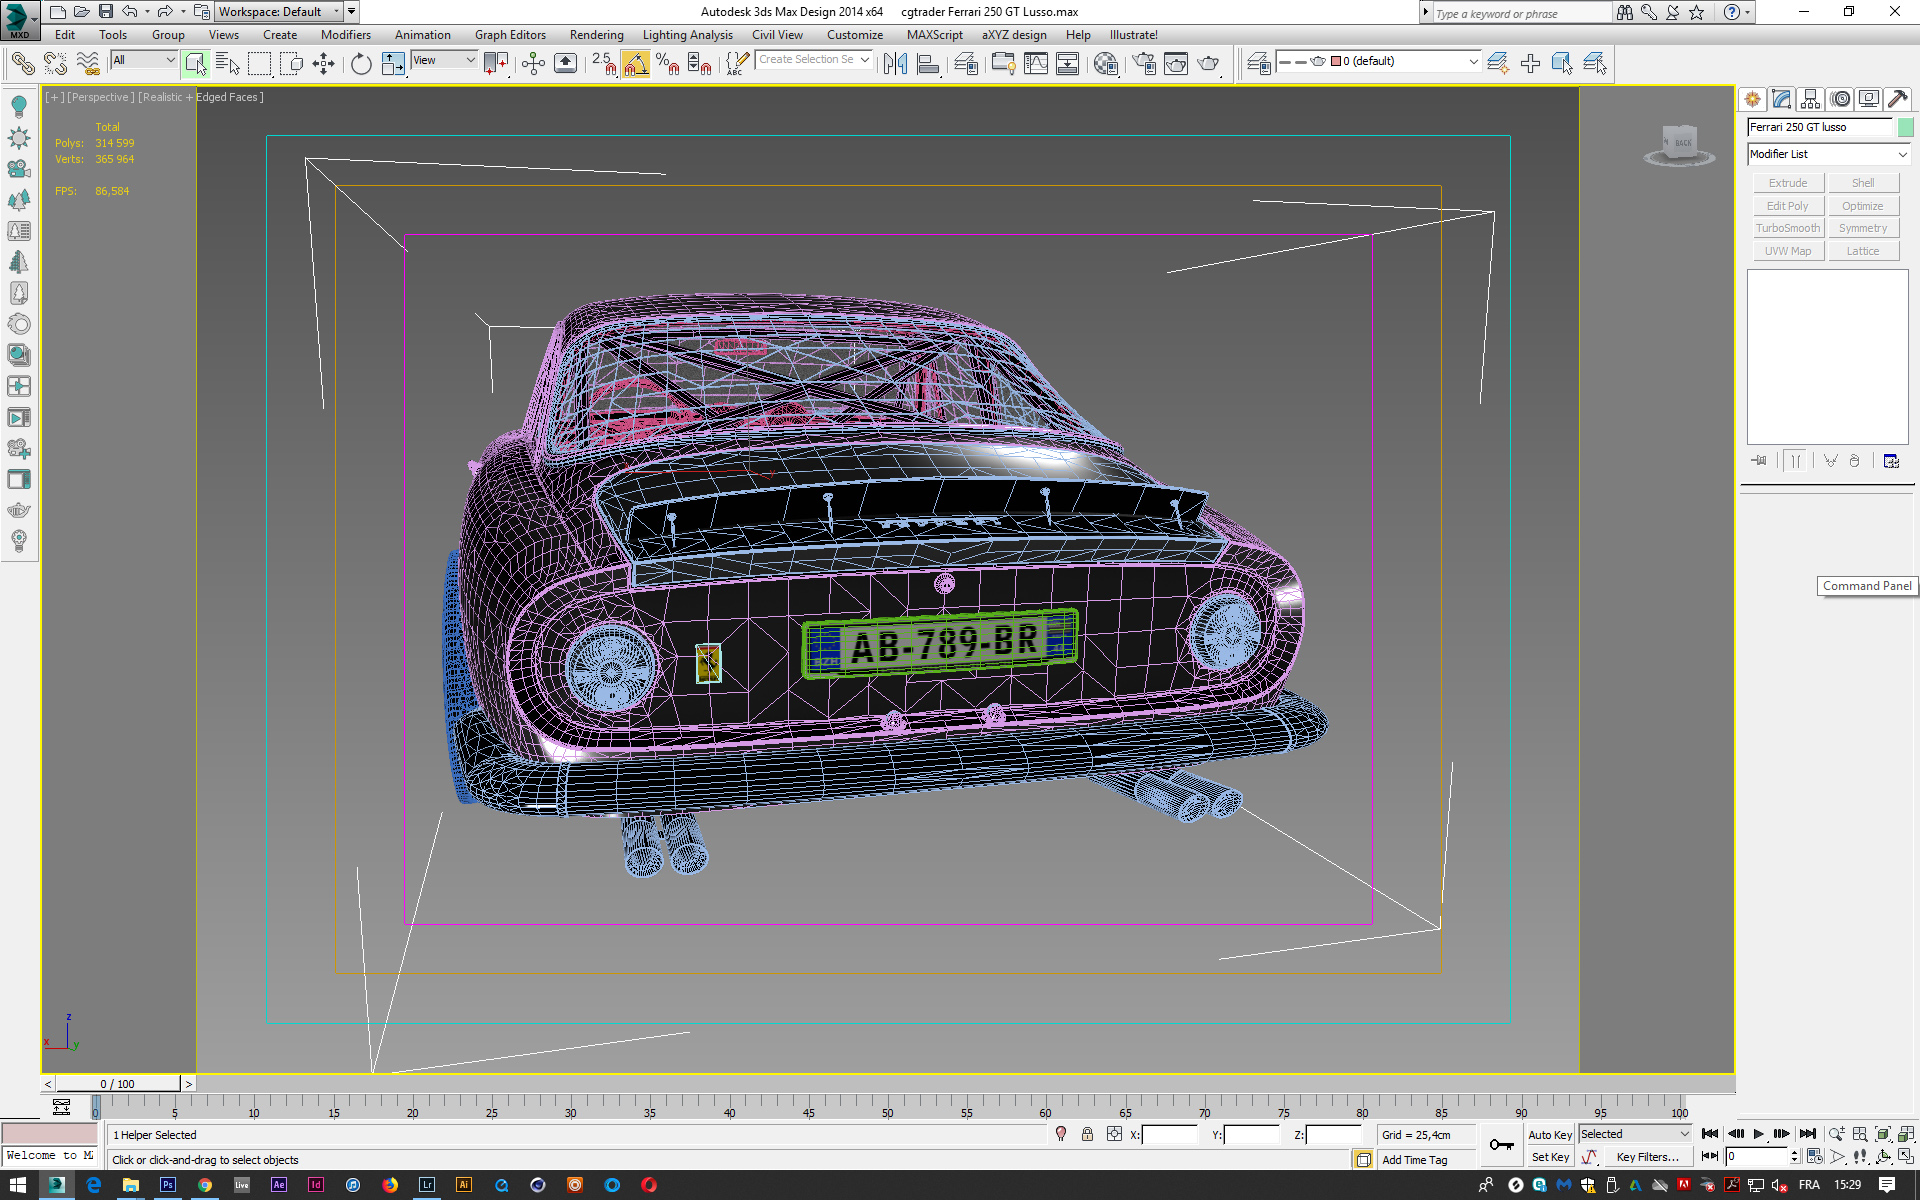Screen dimensions: 1920x1200
Task: Open the Mirror tool
Action: point(895,64)
